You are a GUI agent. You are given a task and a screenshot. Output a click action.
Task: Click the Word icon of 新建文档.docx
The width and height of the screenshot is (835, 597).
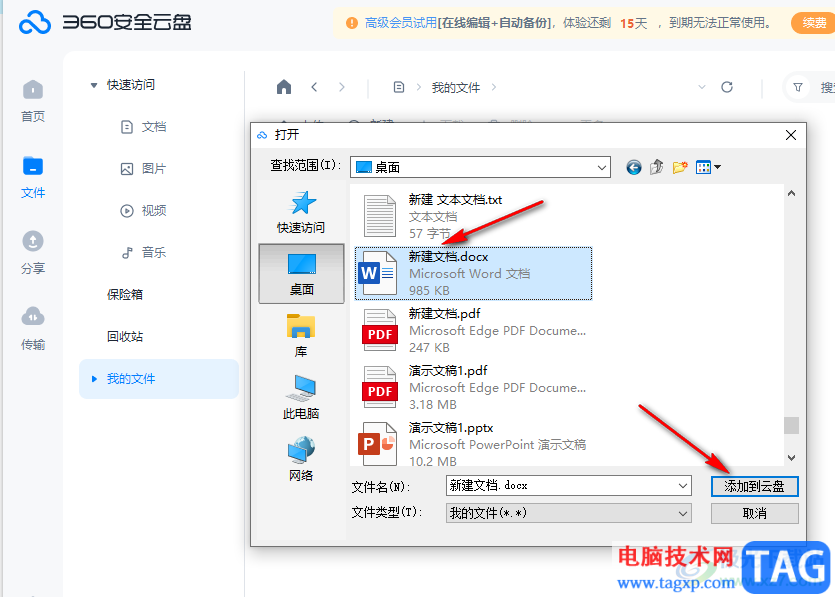point(378,273)
